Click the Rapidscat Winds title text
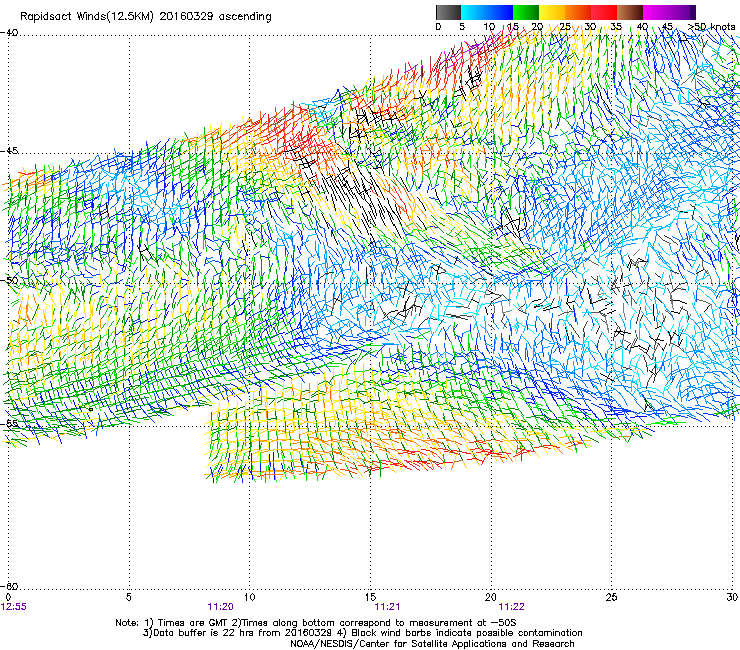The image size is (740, 650). tap(145, 17)
